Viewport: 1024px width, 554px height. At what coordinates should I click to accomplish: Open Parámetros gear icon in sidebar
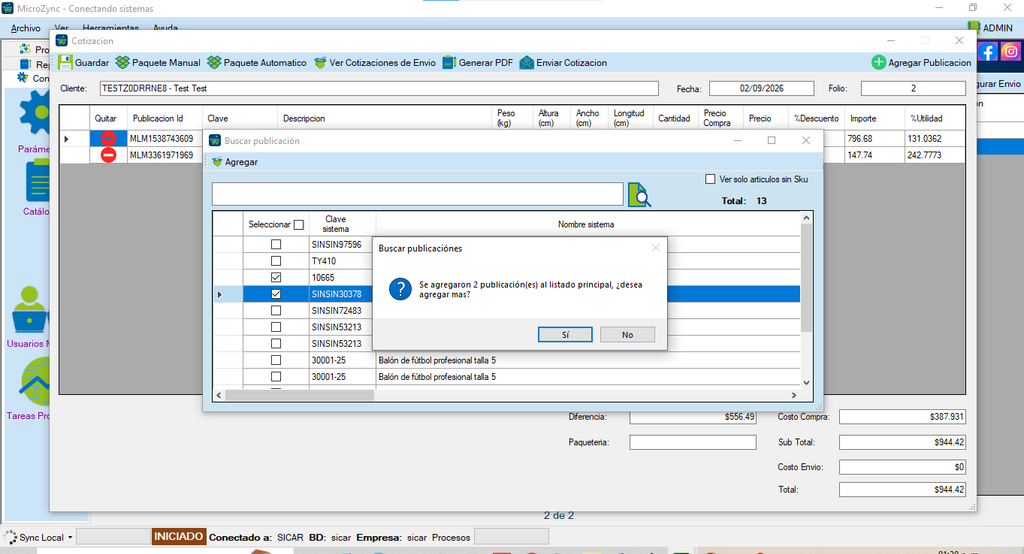tap(35, 114)
